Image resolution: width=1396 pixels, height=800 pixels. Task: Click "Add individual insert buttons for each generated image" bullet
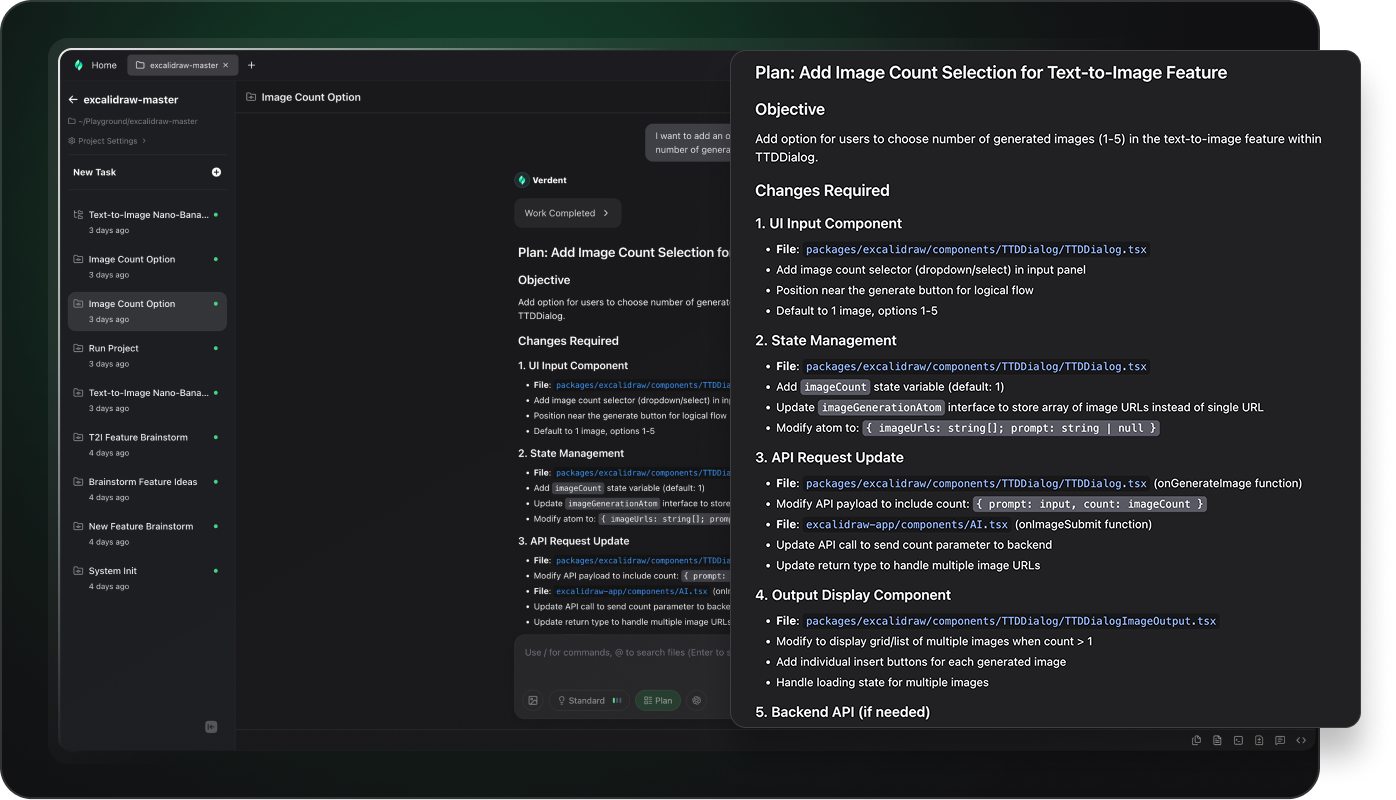[x=921, y=662]
